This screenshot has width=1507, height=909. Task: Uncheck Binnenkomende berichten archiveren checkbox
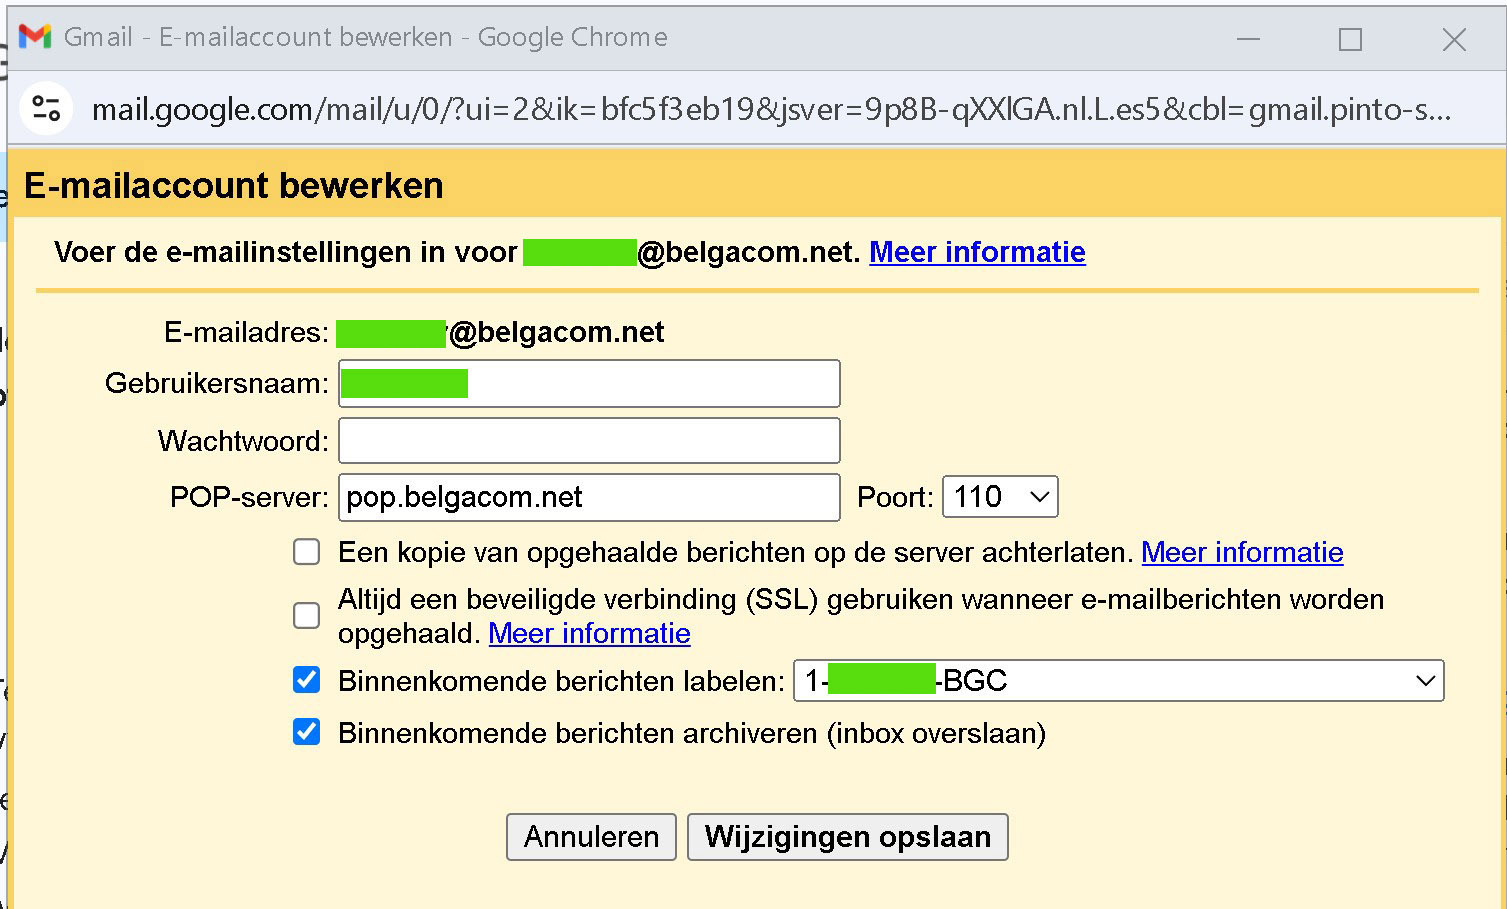307,732
